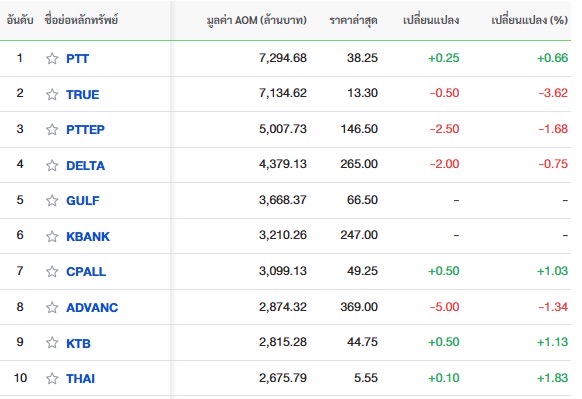Star the KTB stock row

tap(52, 342)
